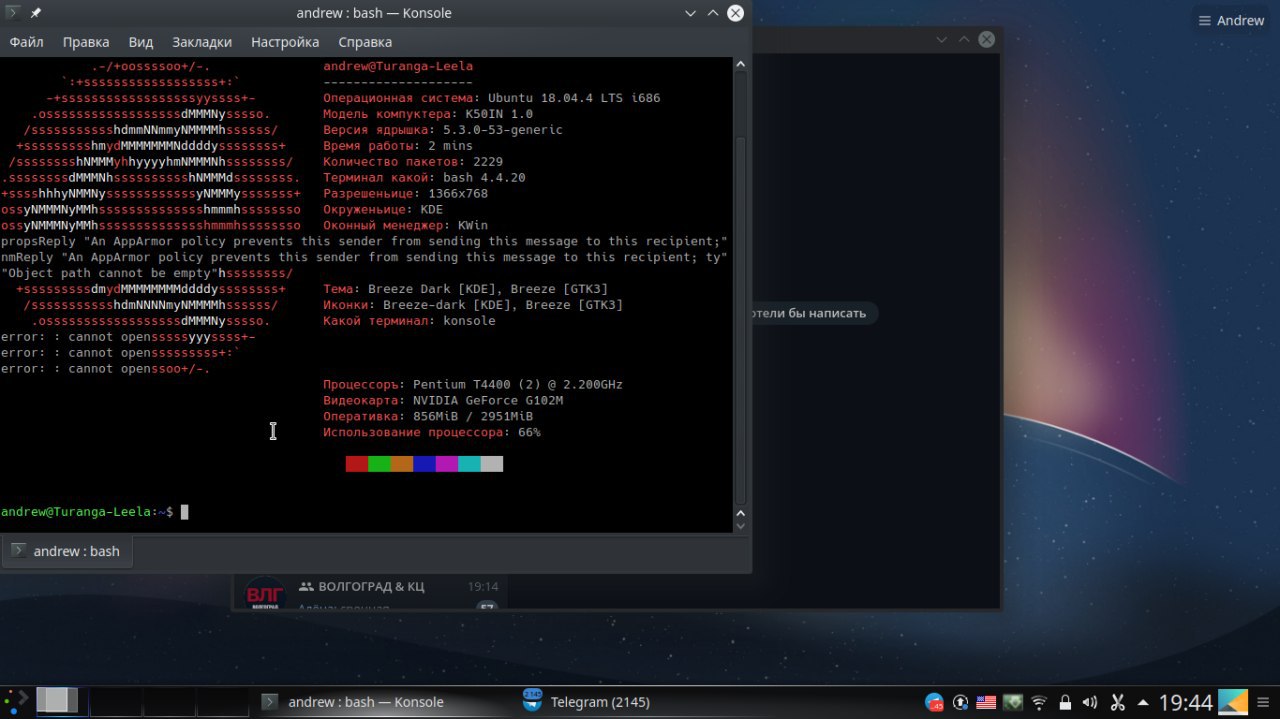The image size is (1280, 719).
Task: Open the audio volume tray icon
Action: pos(1090,702)
